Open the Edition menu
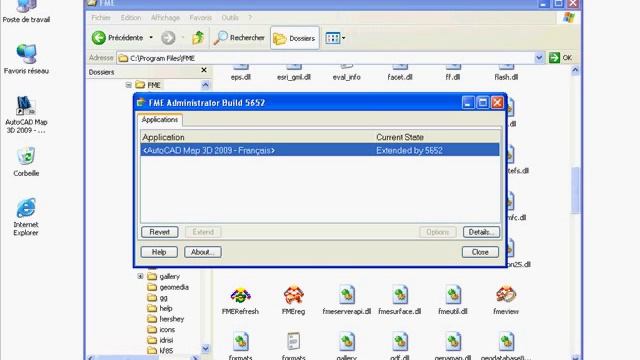 click(131, 18)
